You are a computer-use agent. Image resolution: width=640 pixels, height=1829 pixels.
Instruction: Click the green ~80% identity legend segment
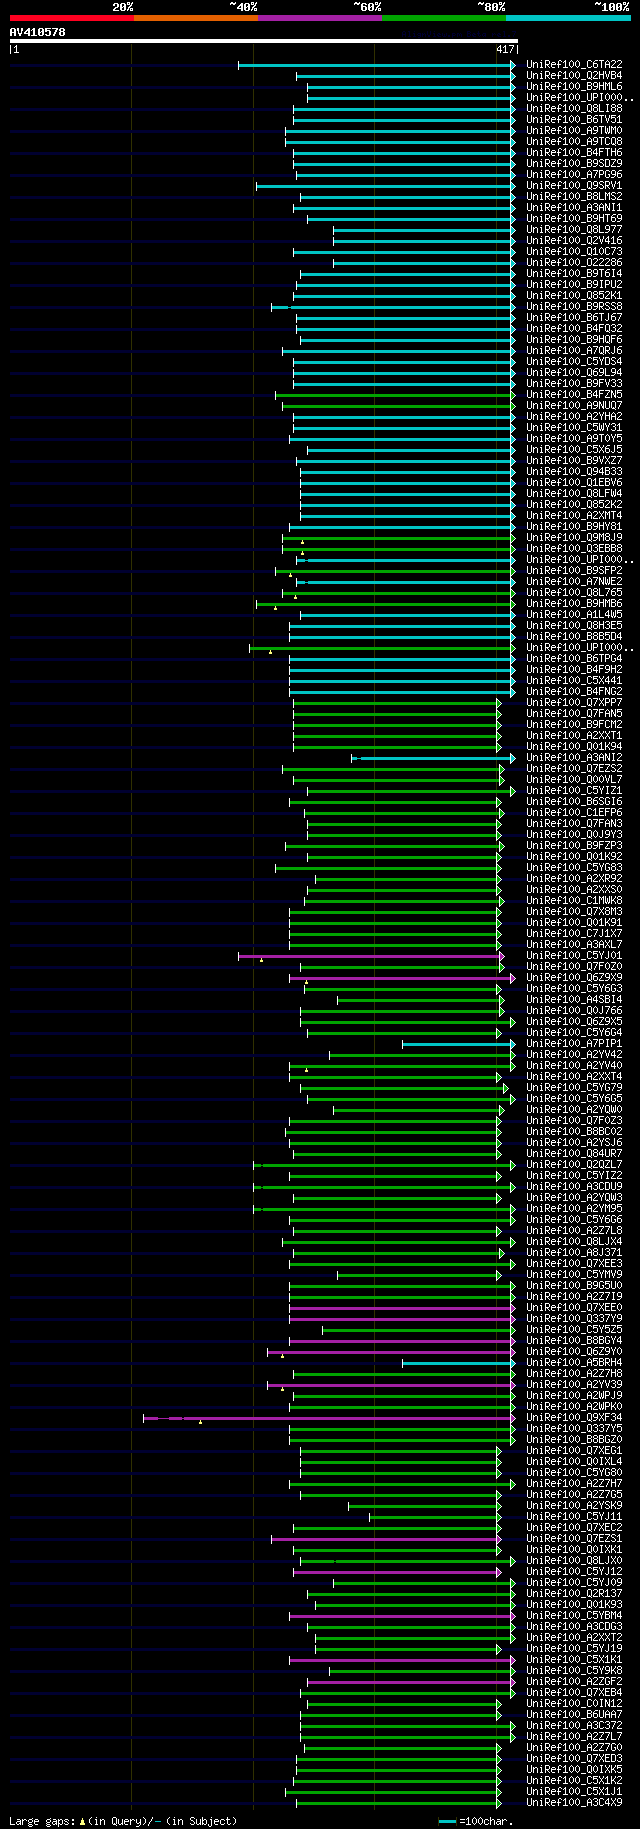pyautogui.click(x=443, y=18)
